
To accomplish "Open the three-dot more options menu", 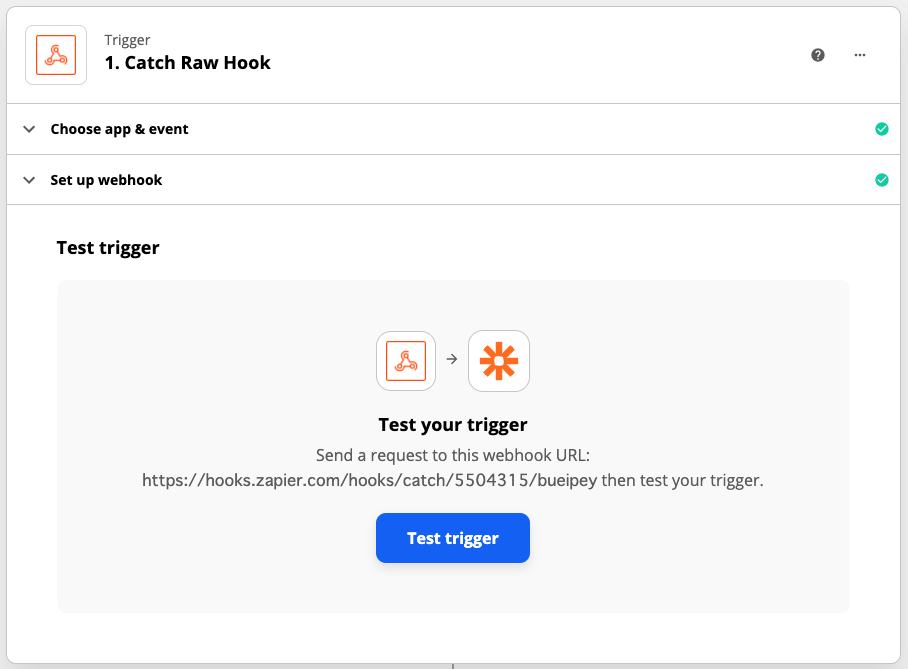I will click(860, 55).
